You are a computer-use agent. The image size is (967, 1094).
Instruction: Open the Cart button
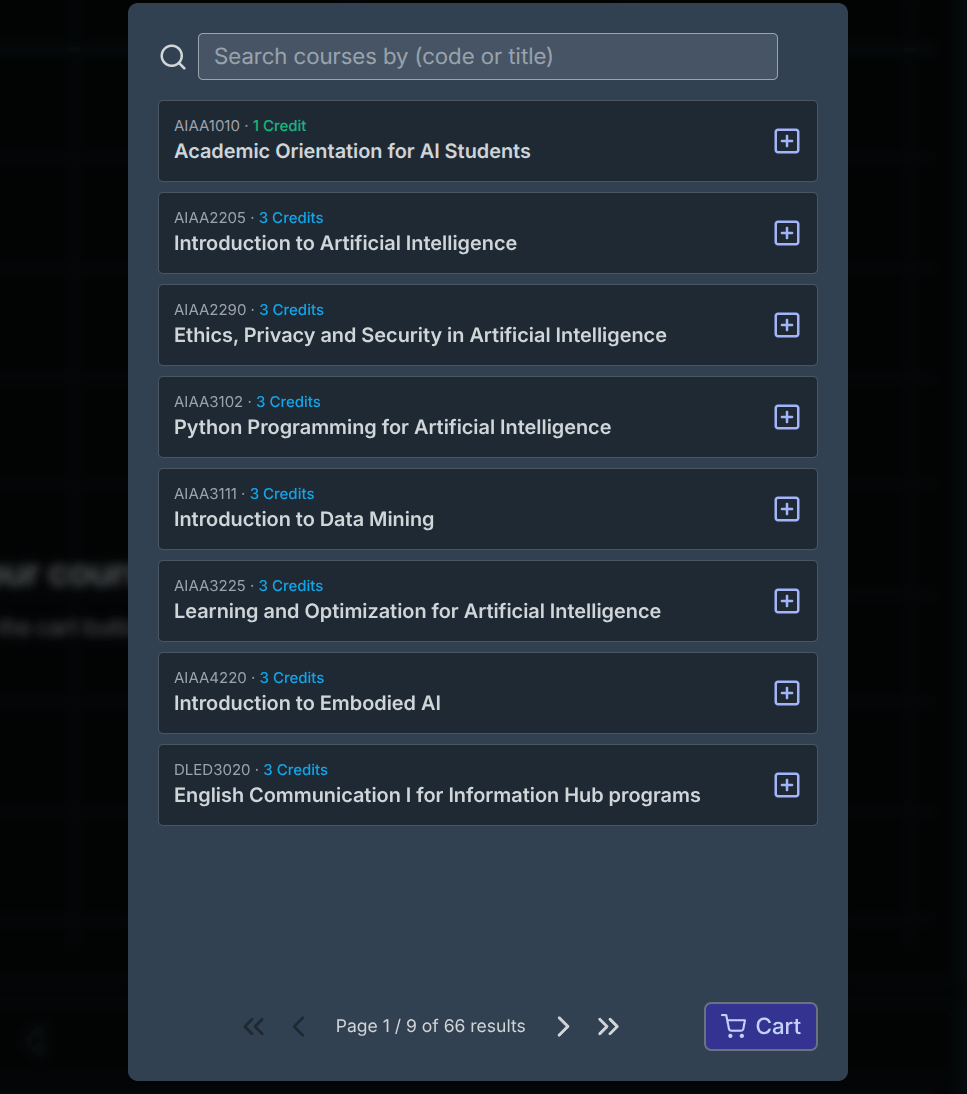(x=760, y=1026)
